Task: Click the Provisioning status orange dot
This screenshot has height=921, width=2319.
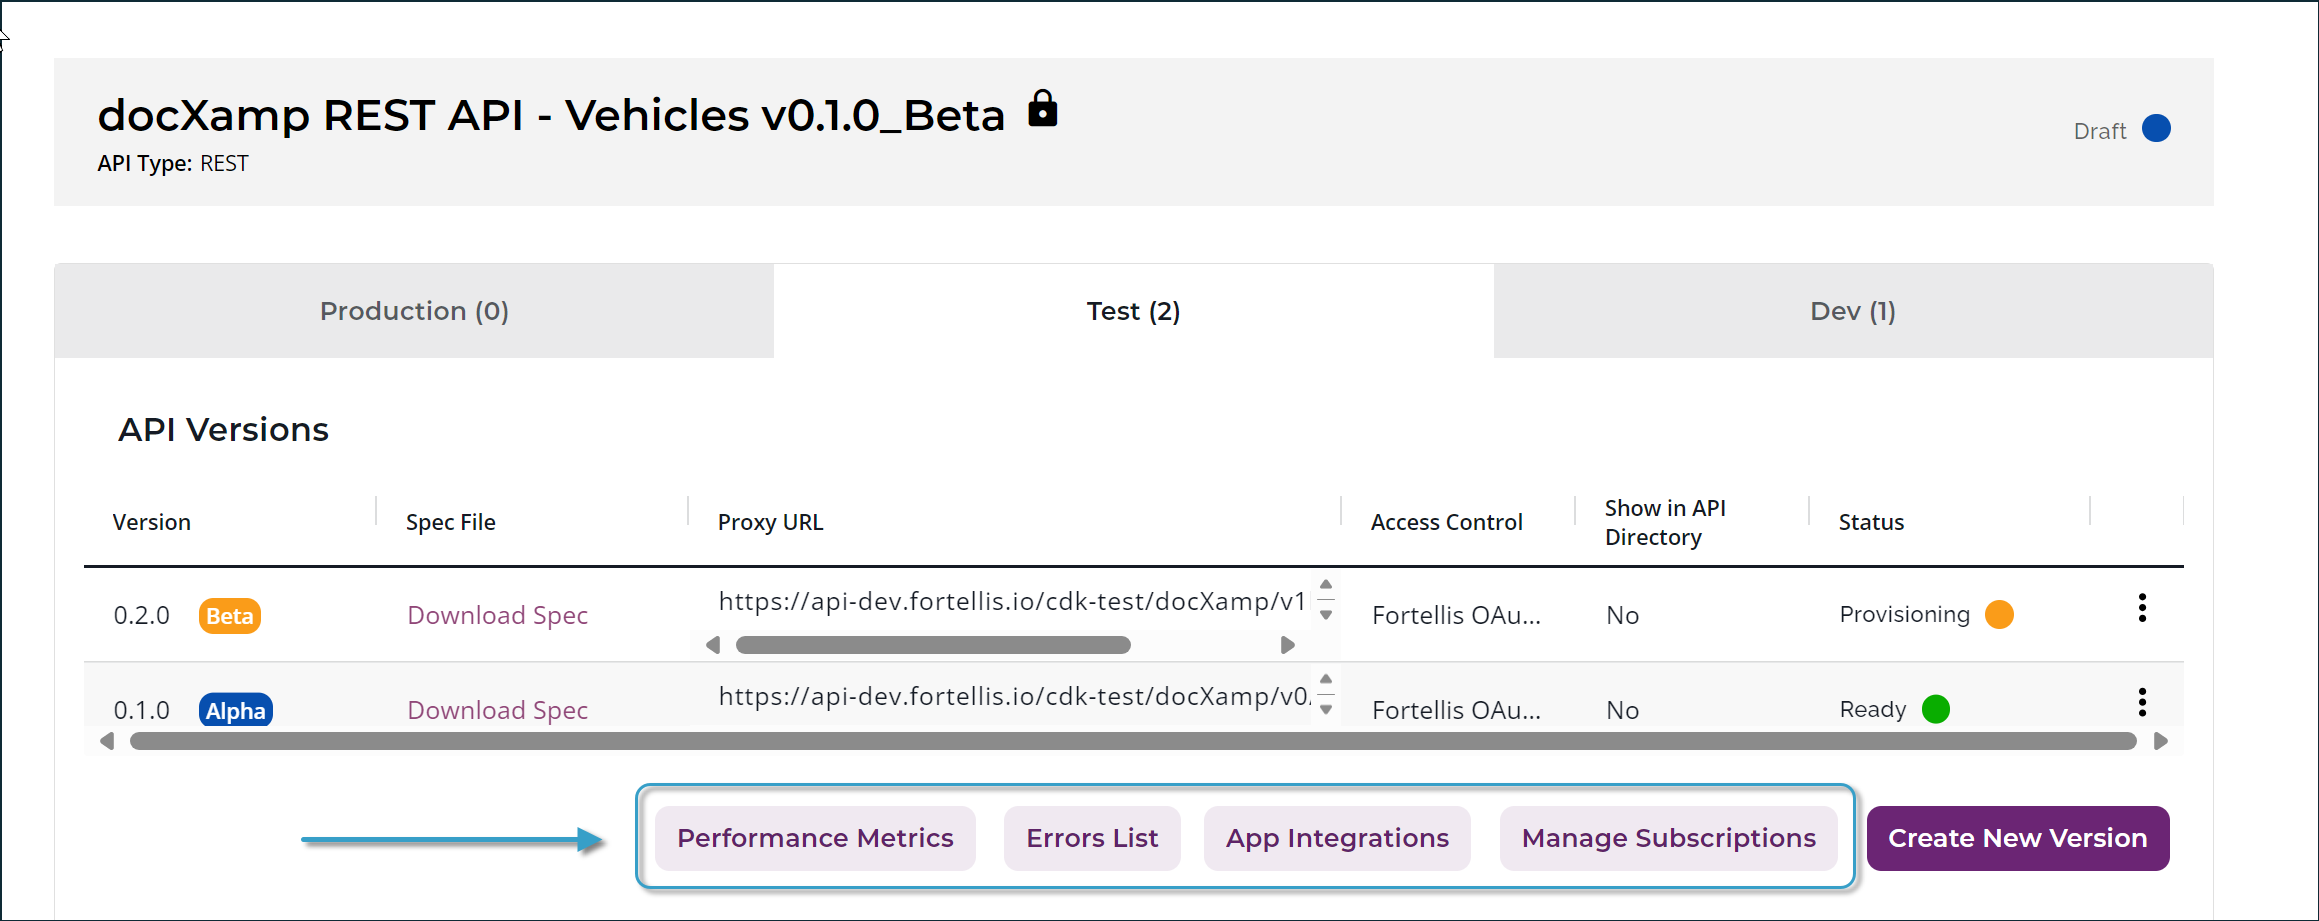Action: [x=2000, y=614]
